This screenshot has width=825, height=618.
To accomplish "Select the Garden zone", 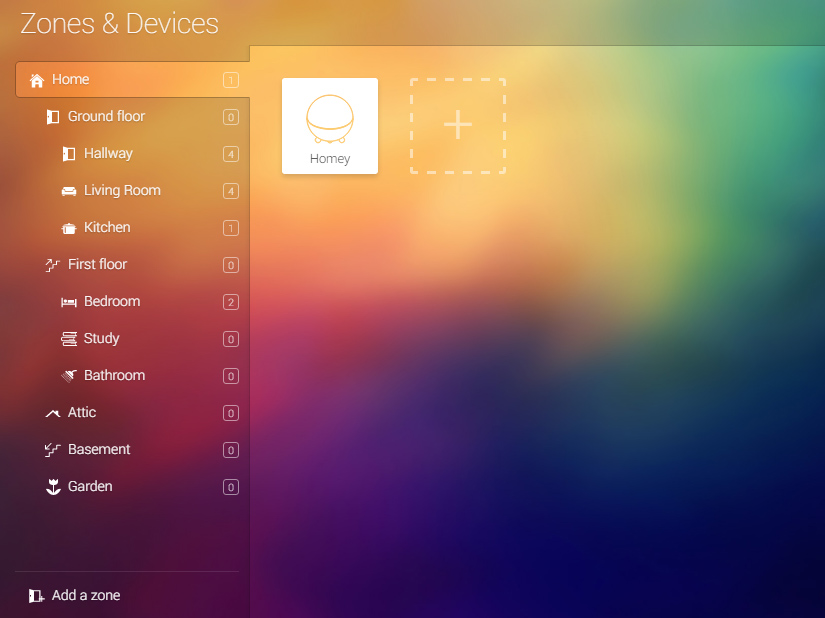I will (133, 487).
